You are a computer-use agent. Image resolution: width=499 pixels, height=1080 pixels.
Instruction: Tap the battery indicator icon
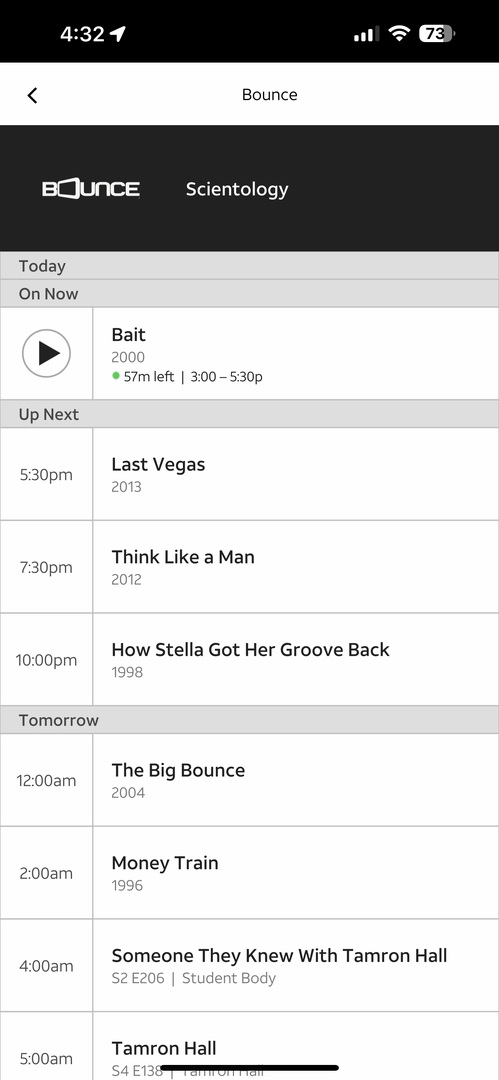click(436, 33)
